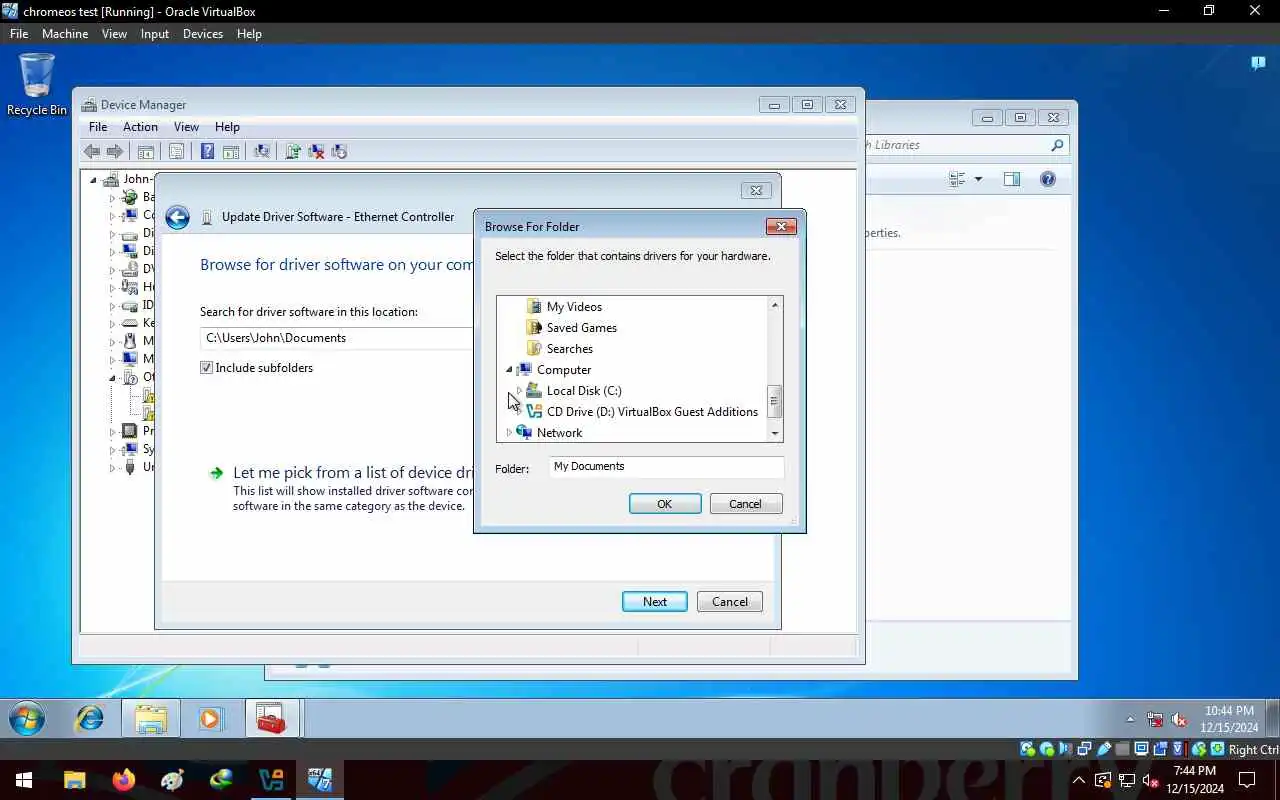This screenshot has width=1280, height=800.
Task: Select Local Disk (C:) in the folder tree
Action: (584, 391)
